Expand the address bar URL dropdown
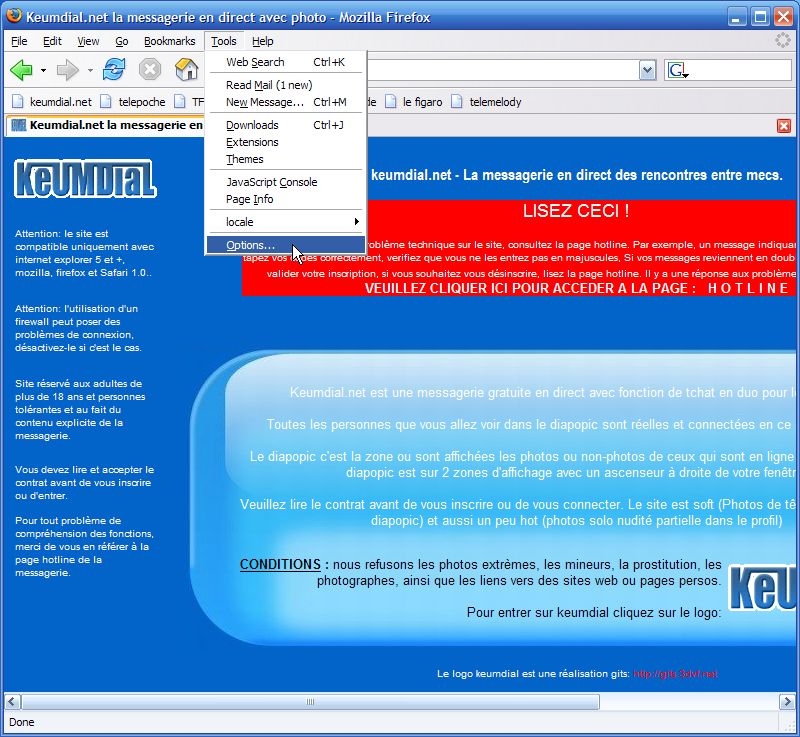Image resolution: width=800 pixels, height=737 pixels. coord(647,70)
